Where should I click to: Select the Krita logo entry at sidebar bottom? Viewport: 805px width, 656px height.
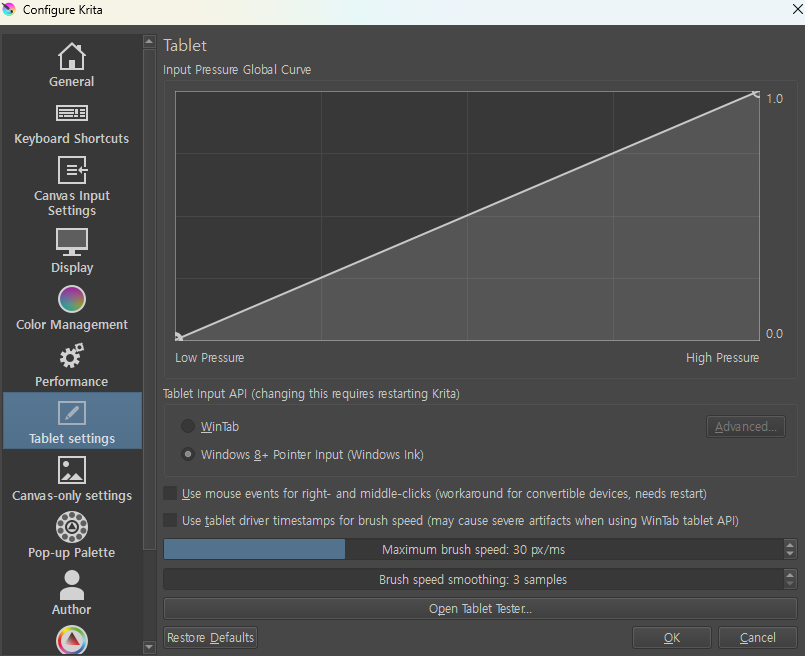(71, 640)
